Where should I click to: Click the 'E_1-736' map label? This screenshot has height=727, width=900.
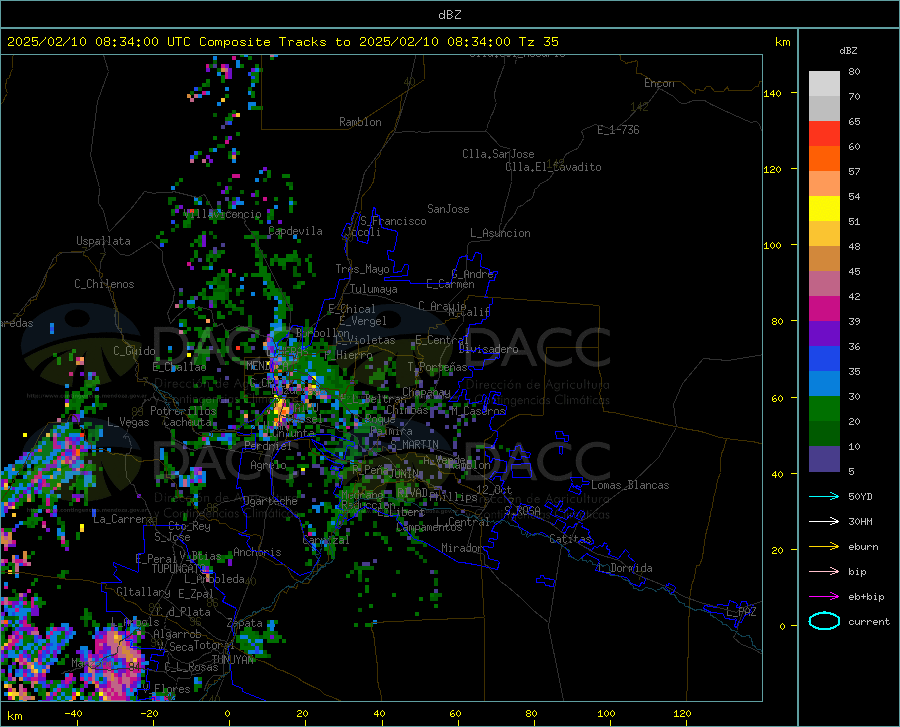tap(618, 130)
